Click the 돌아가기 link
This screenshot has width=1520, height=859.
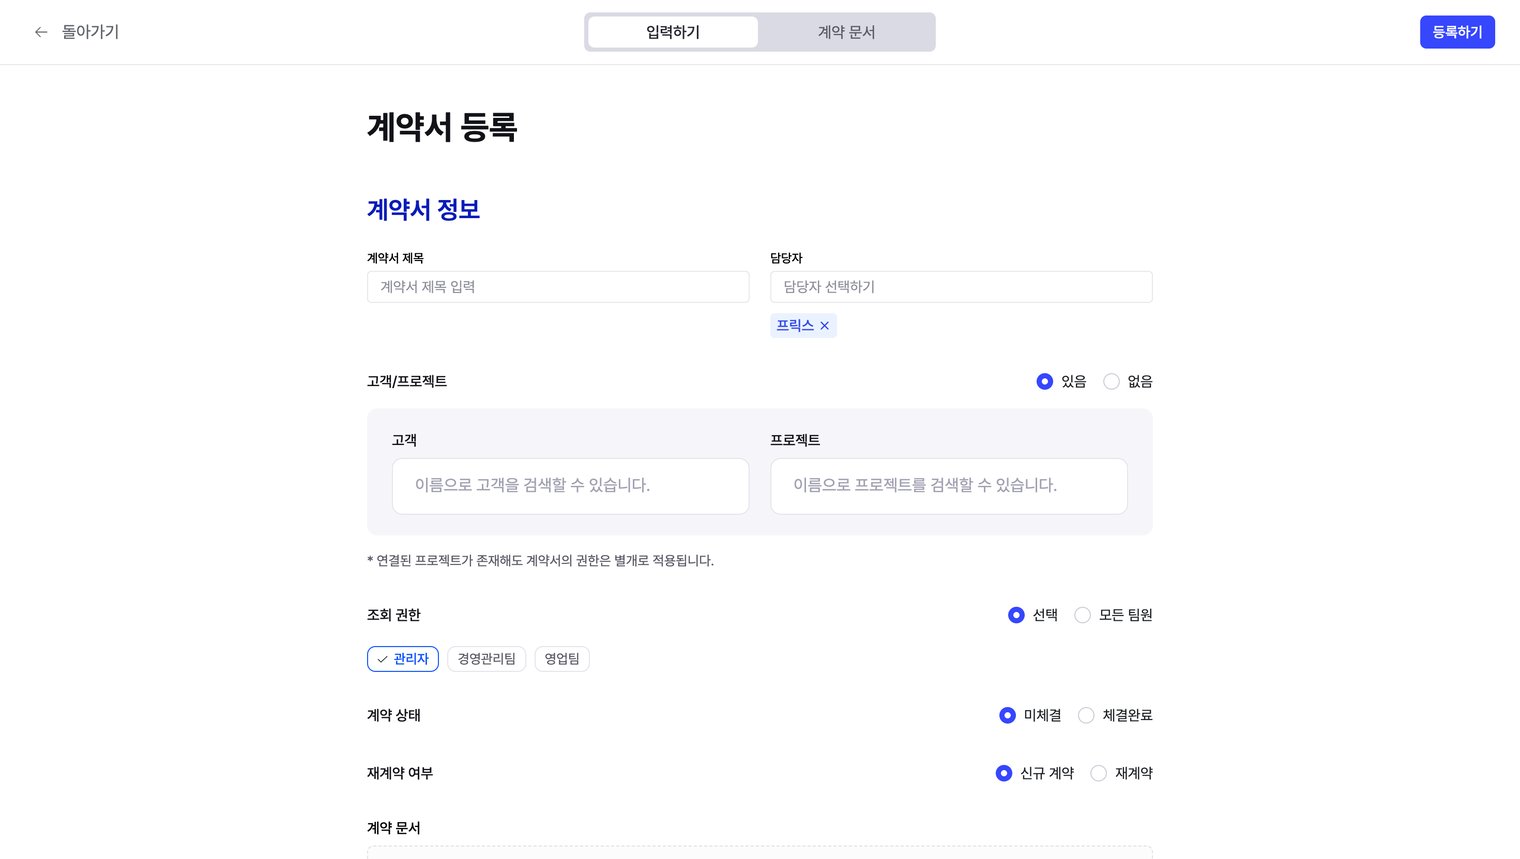click(90, 32)
